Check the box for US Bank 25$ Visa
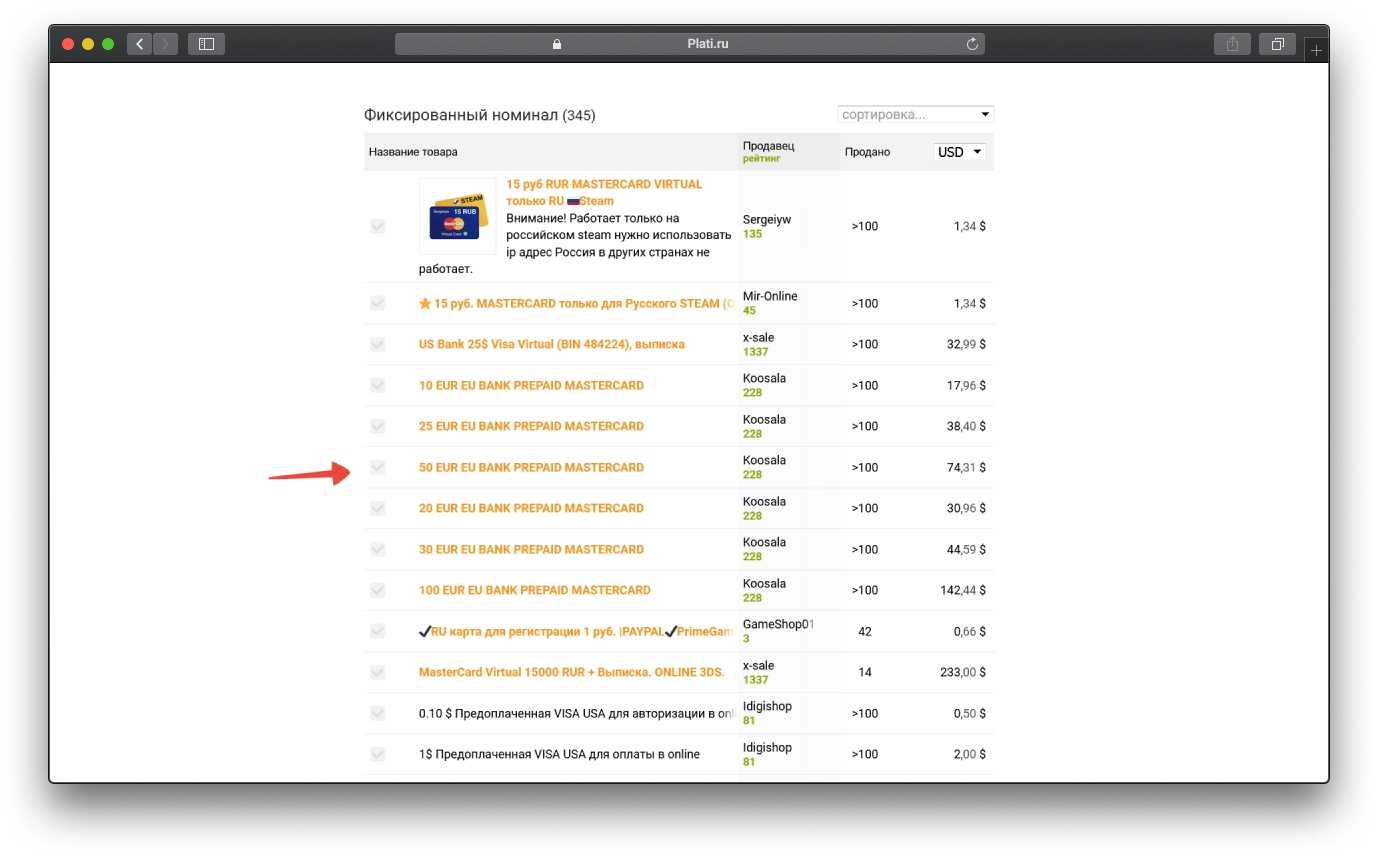 377,344
